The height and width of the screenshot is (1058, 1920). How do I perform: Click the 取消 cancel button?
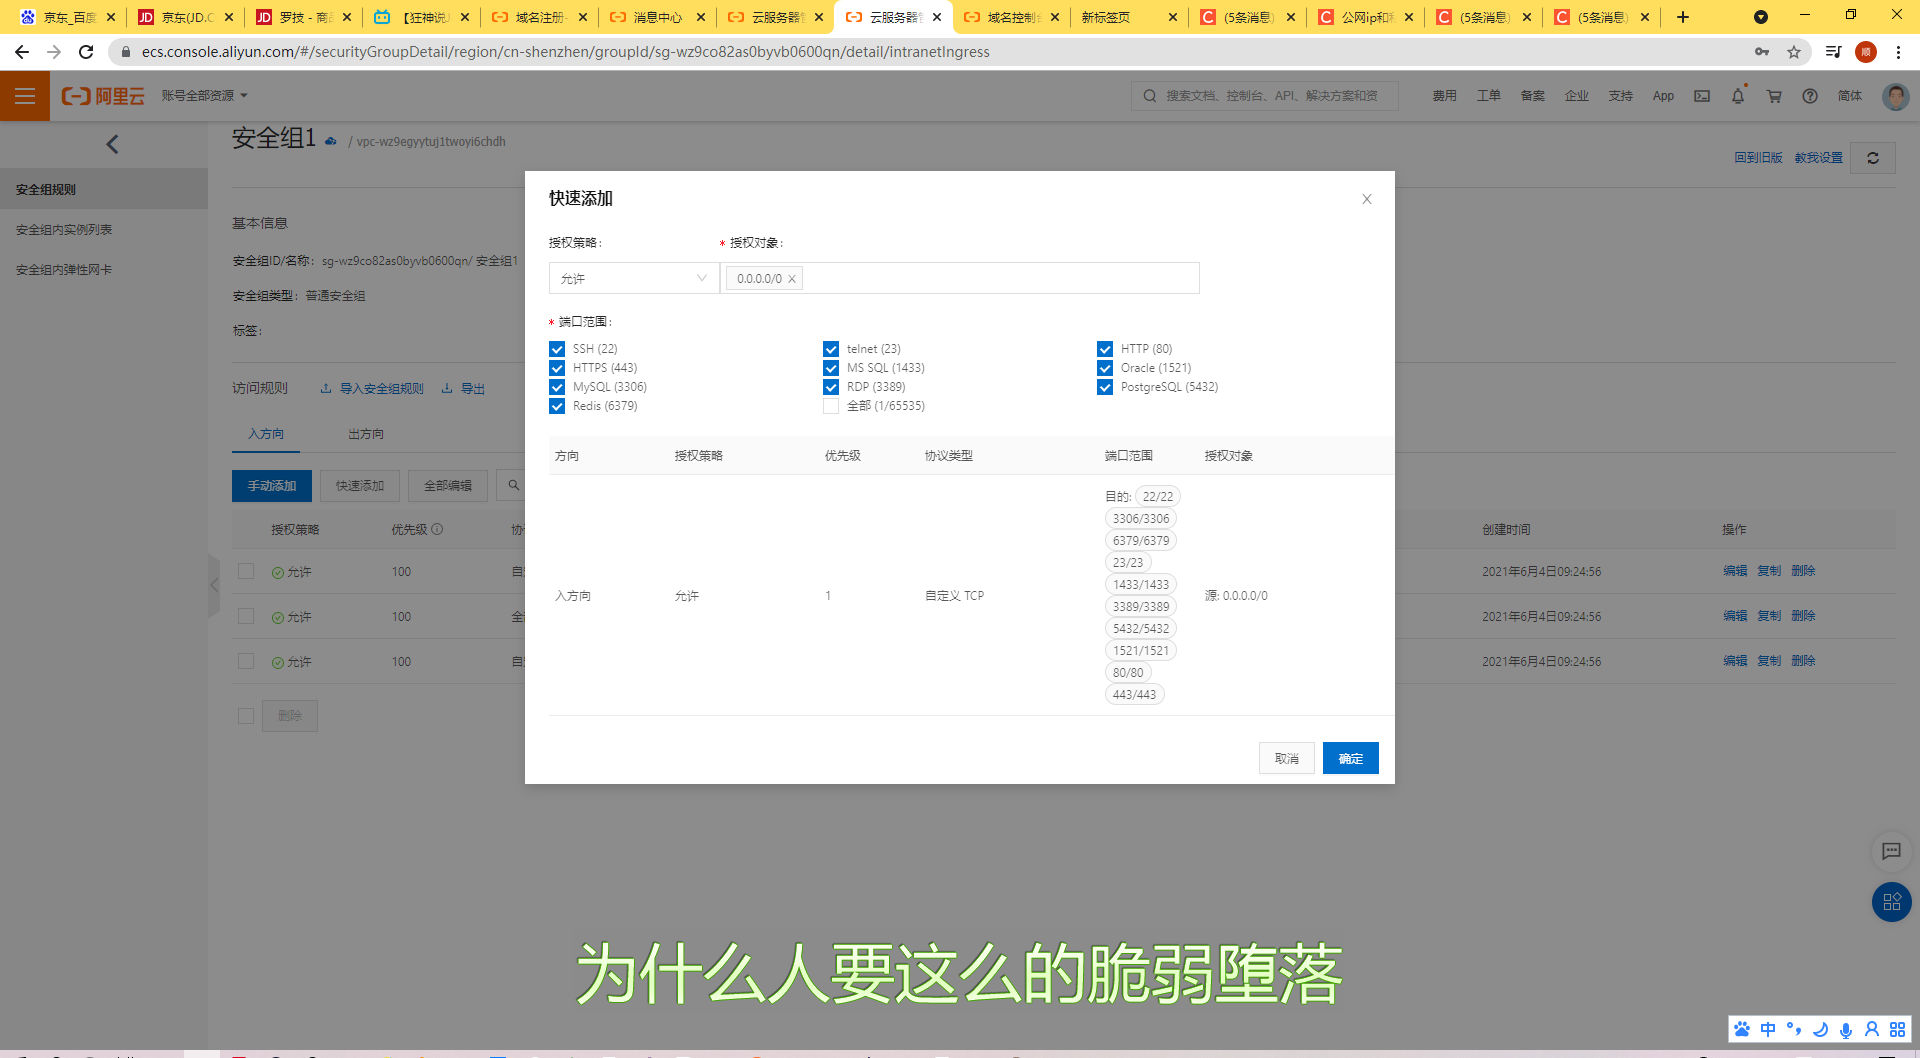(x=1287, y=758)
